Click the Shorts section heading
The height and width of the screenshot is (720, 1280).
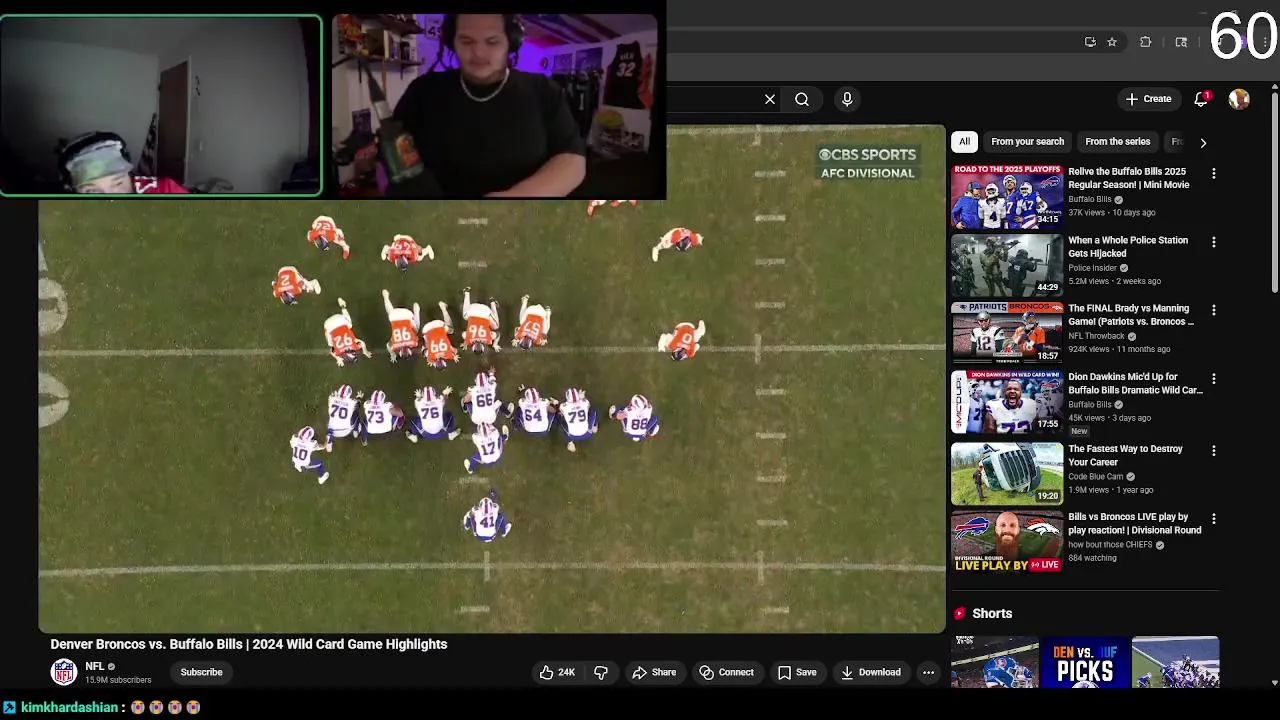(992, 613)
